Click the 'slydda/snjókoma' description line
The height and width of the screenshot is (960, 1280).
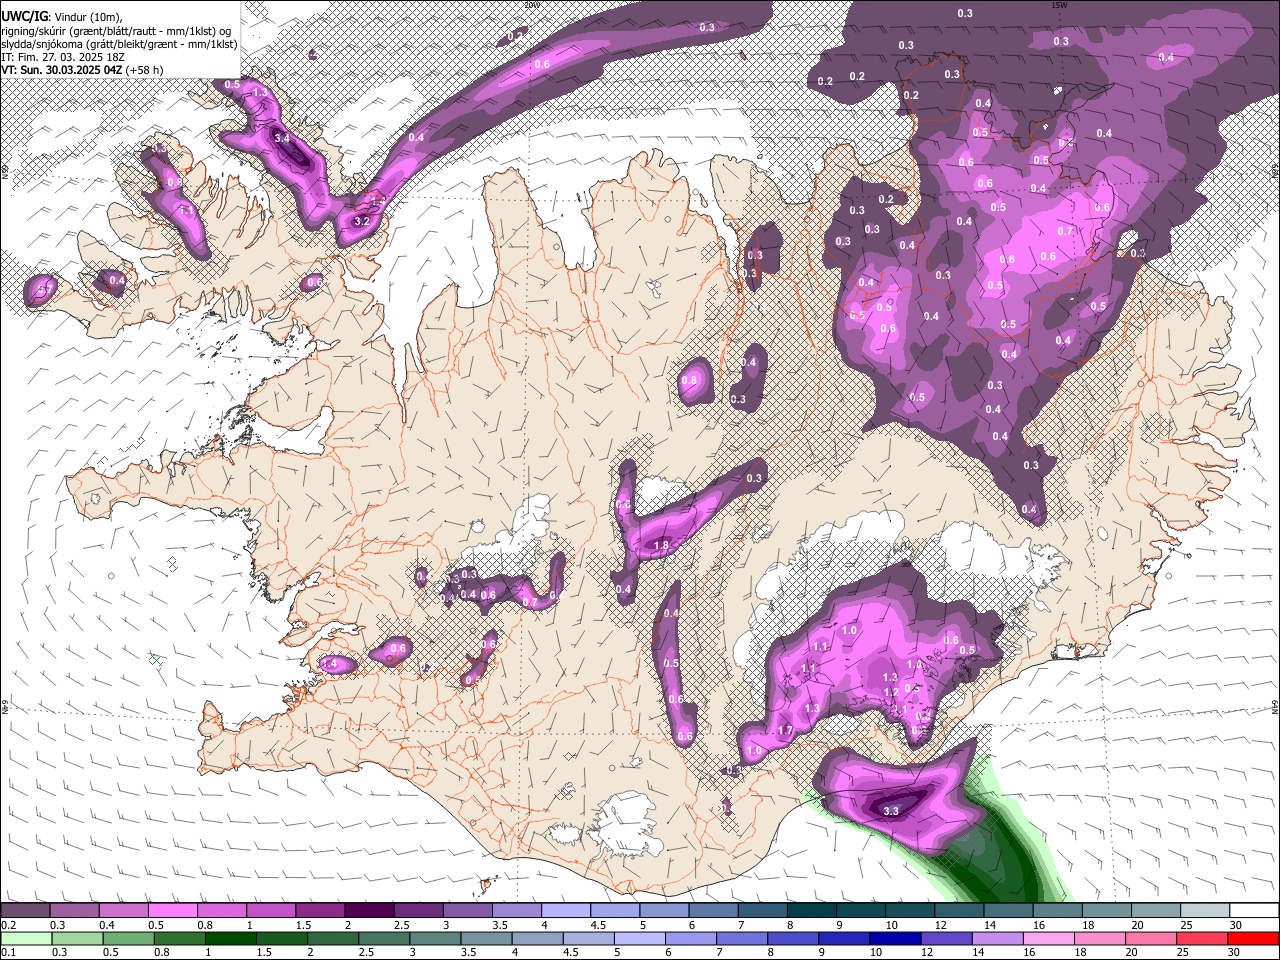point(119,44)
